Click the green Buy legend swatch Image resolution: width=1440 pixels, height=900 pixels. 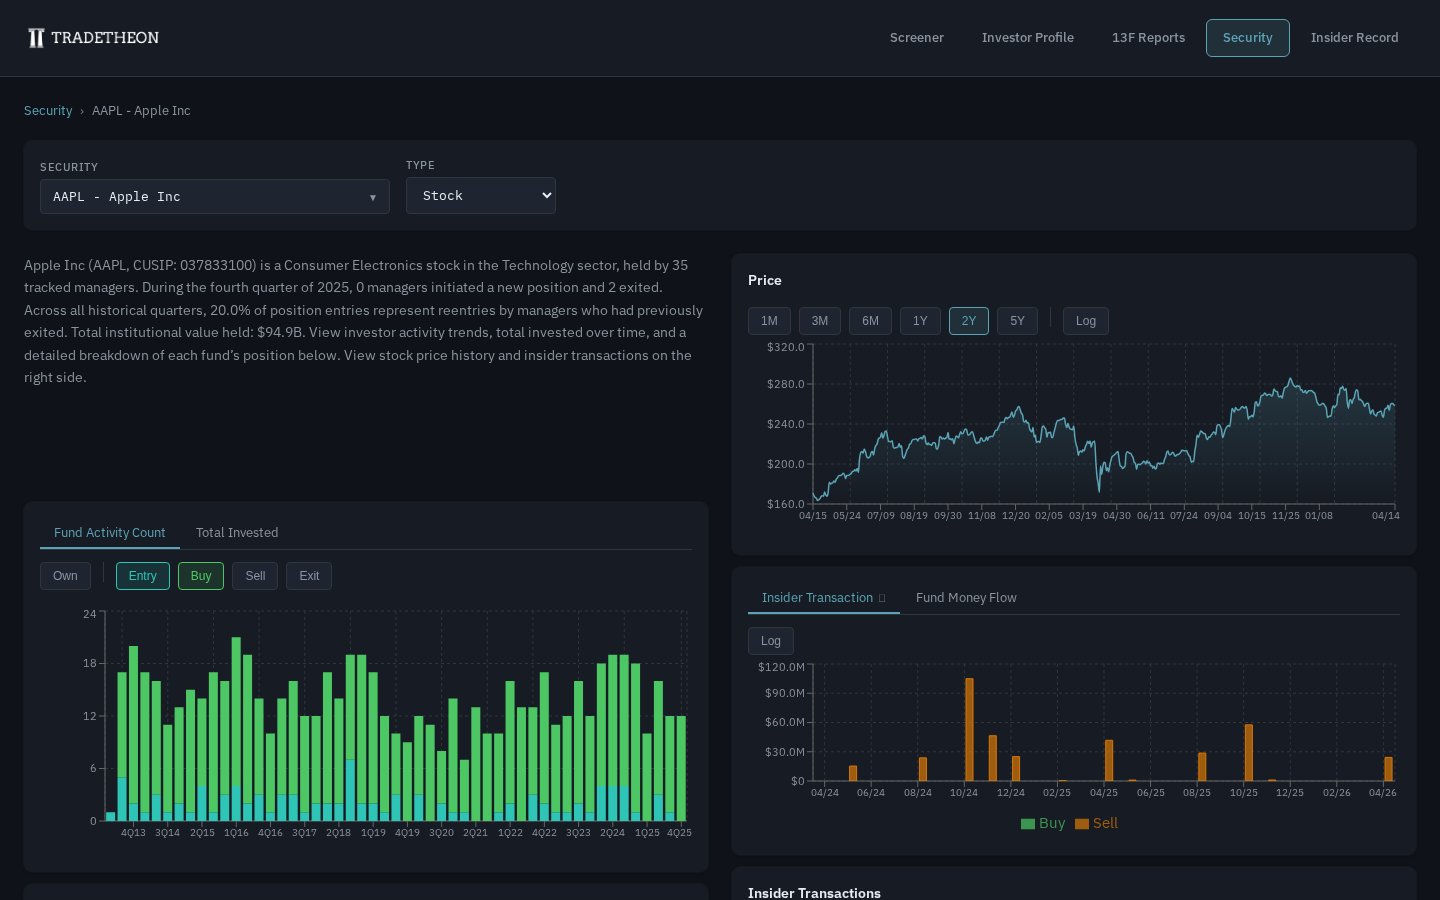coord(1027,823)
